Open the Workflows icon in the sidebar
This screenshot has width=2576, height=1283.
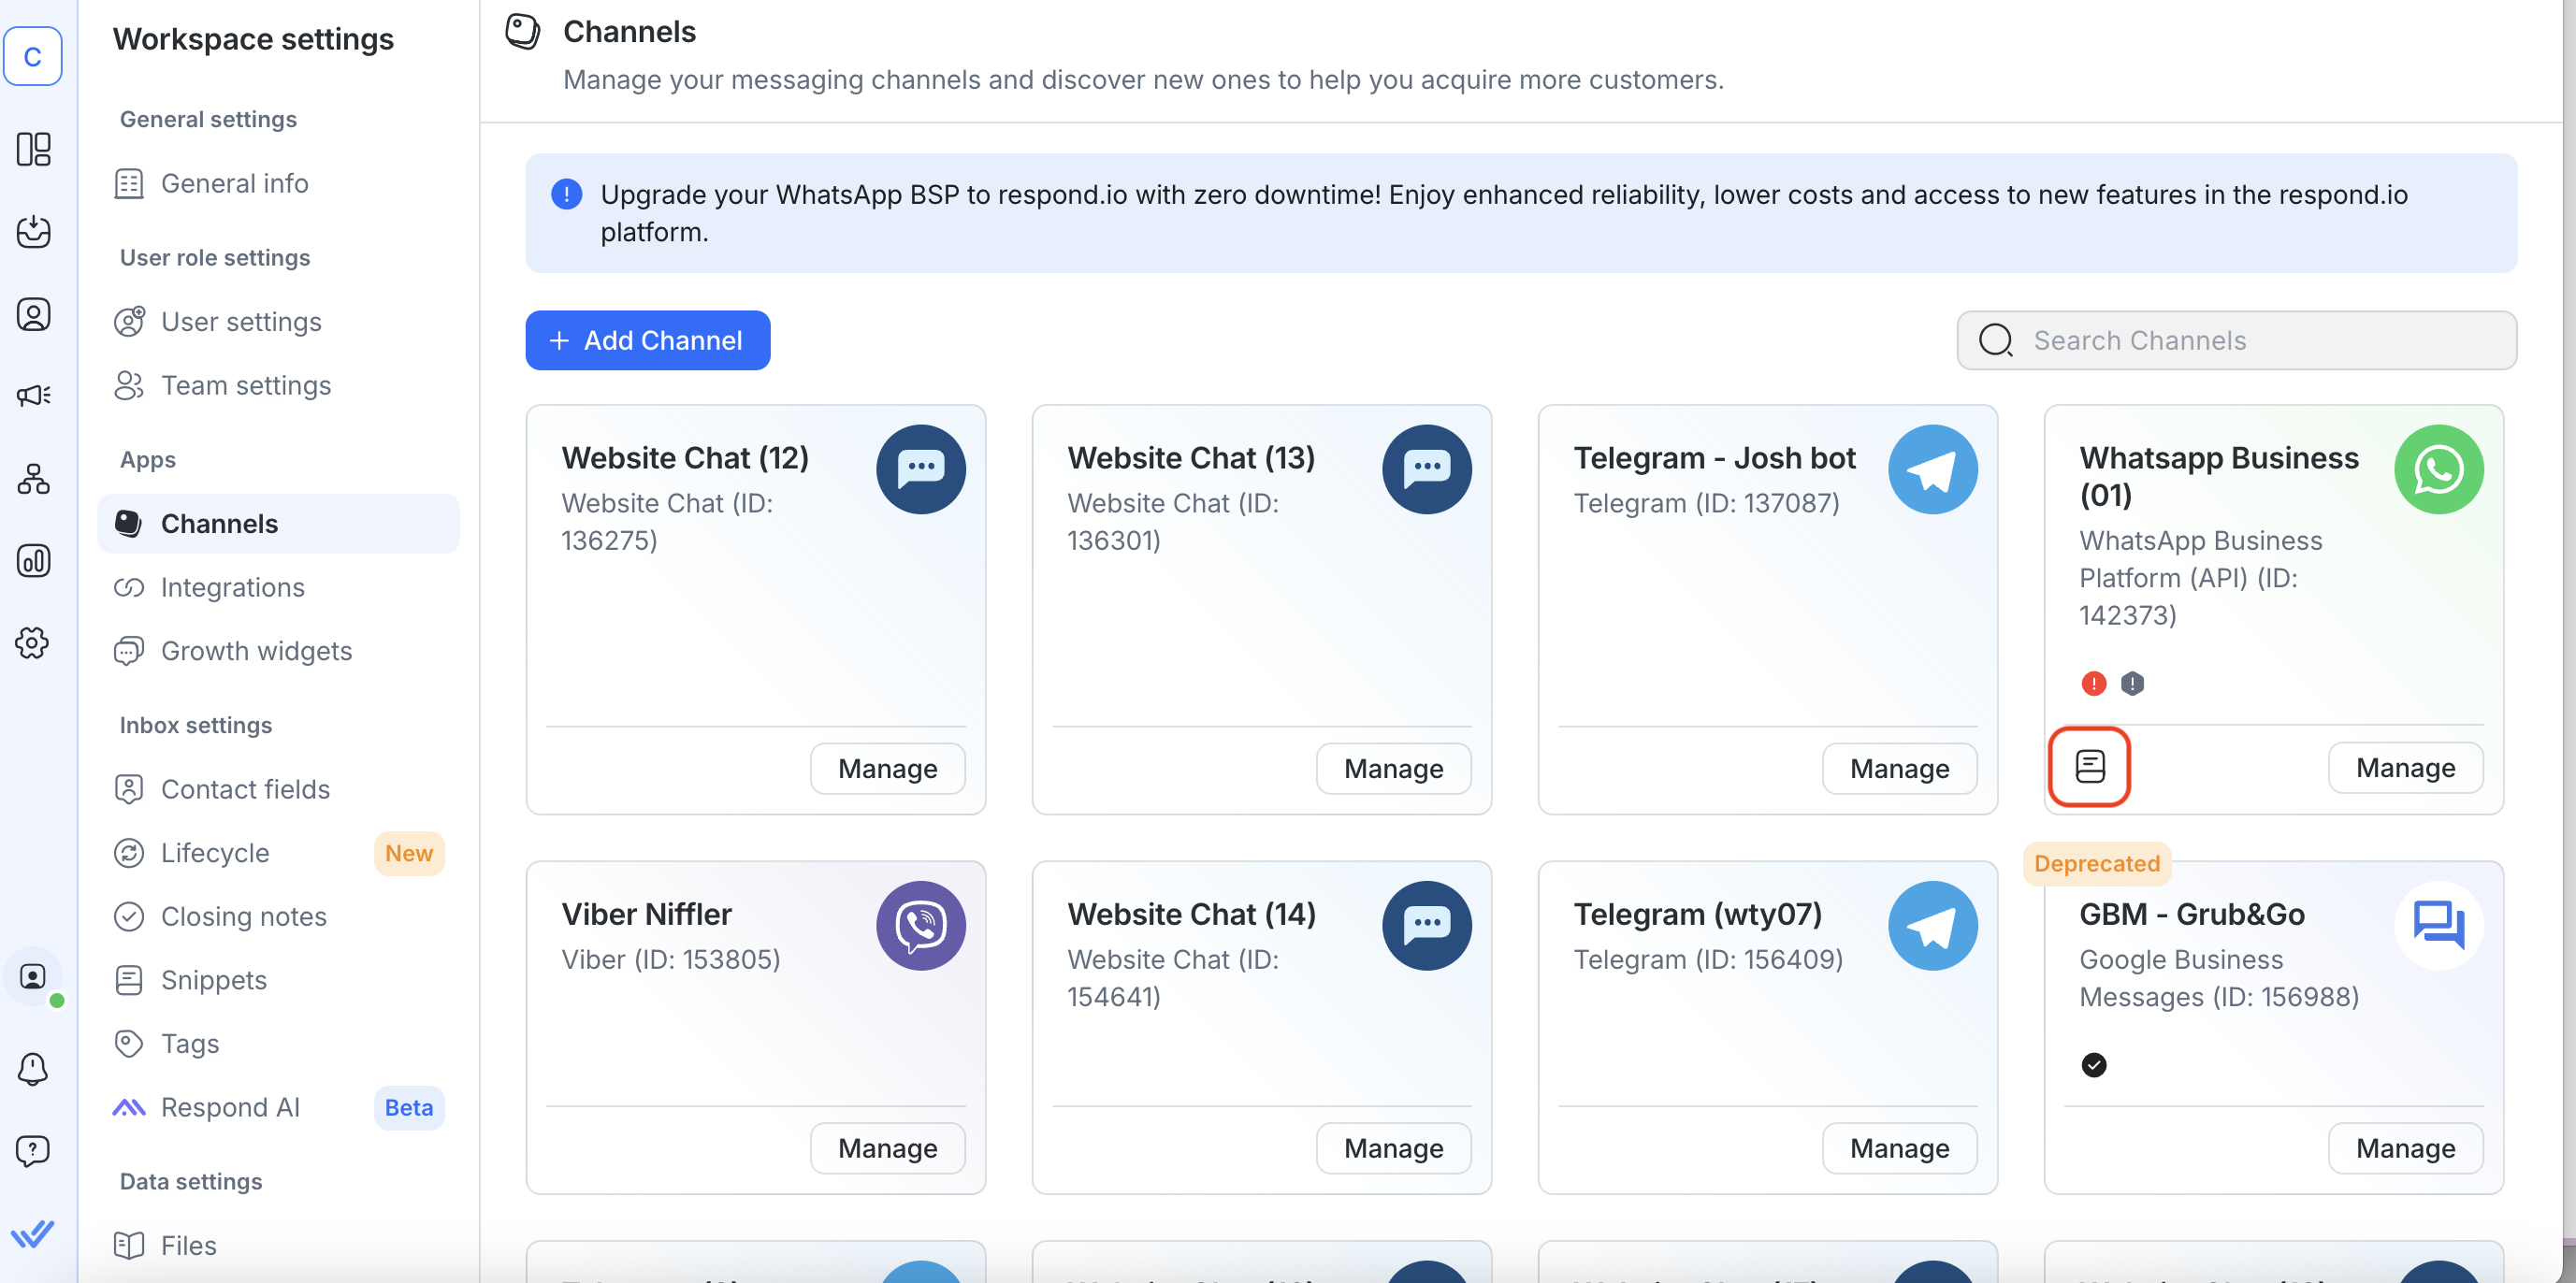(x=34, y=479)
